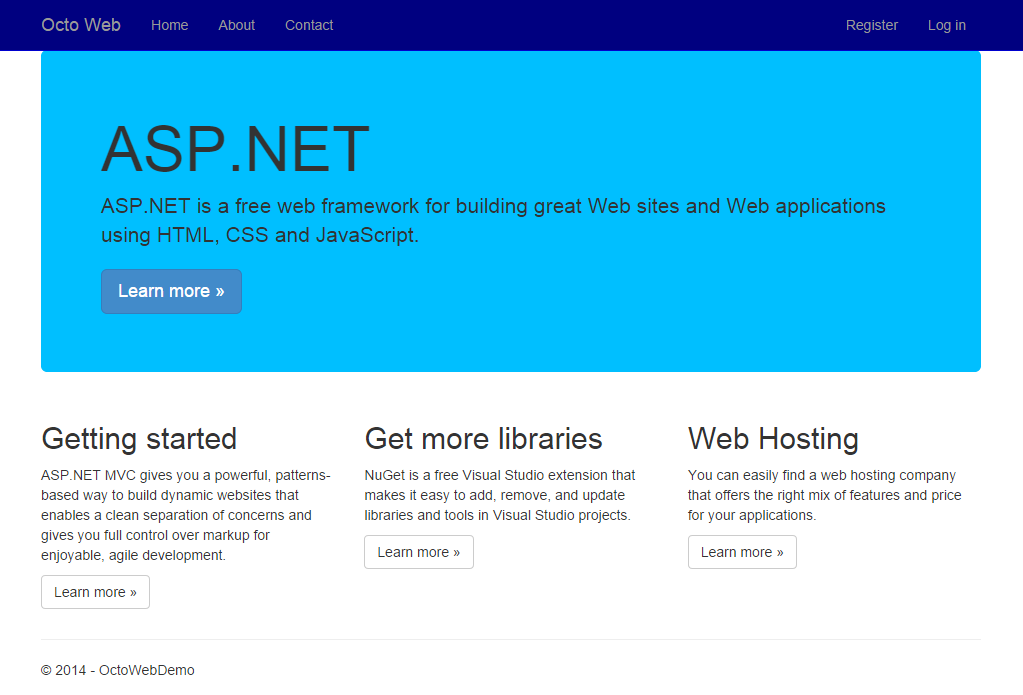The width and height of the screenshot is (1023, 695).
Task: Click the ASP.NET heading
Action: tap(235, 148)
